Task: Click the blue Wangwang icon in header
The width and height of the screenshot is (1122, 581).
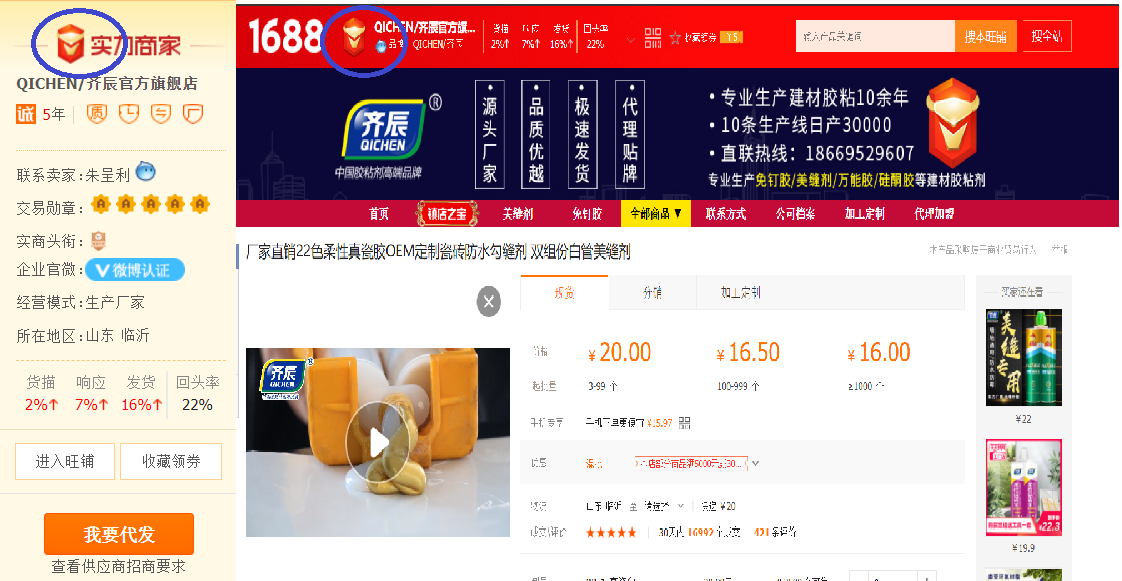Action: (381, 45)
